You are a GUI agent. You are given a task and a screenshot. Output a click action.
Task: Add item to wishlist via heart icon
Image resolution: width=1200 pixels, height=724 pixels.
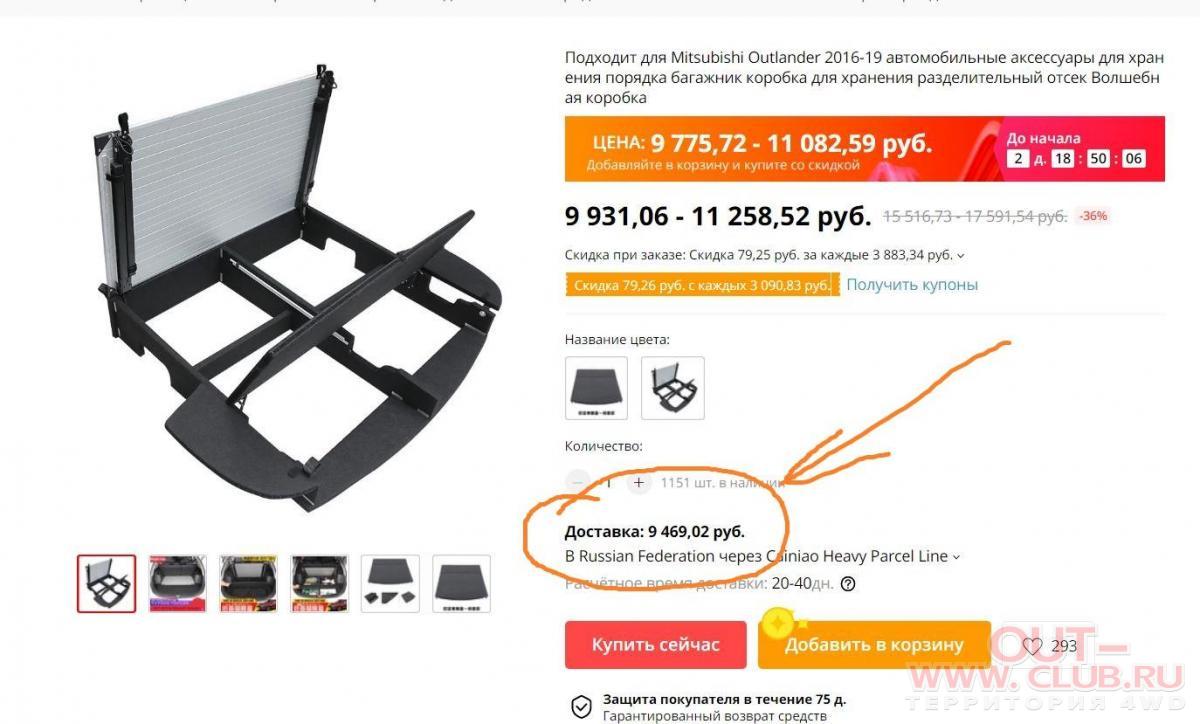(1032, 646)
